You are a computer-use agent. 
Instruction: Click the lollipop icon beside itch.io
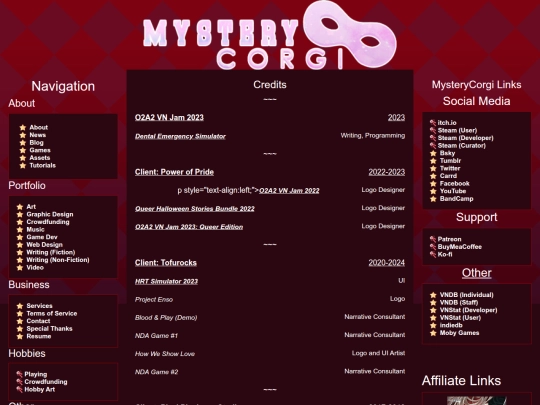click(433, 123)
